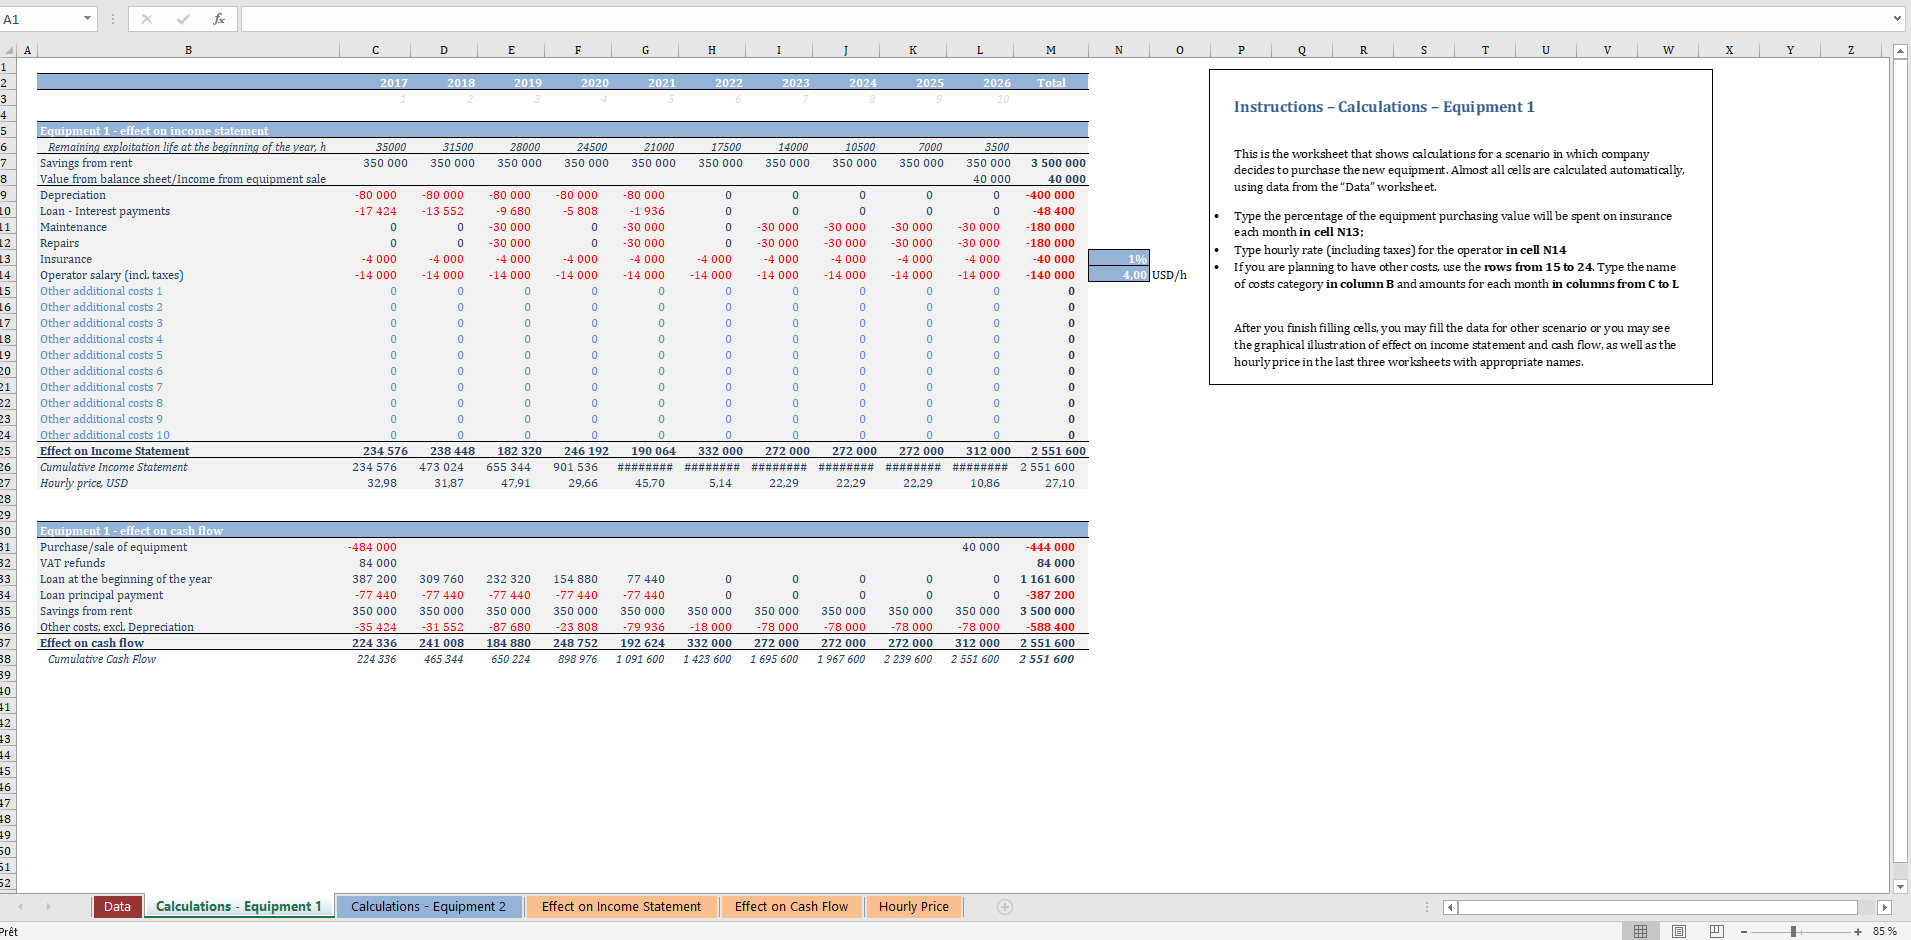Click the 'Effect on Income Statement' row label
This screenshot has width=1911, height=940.
point(114,451)
